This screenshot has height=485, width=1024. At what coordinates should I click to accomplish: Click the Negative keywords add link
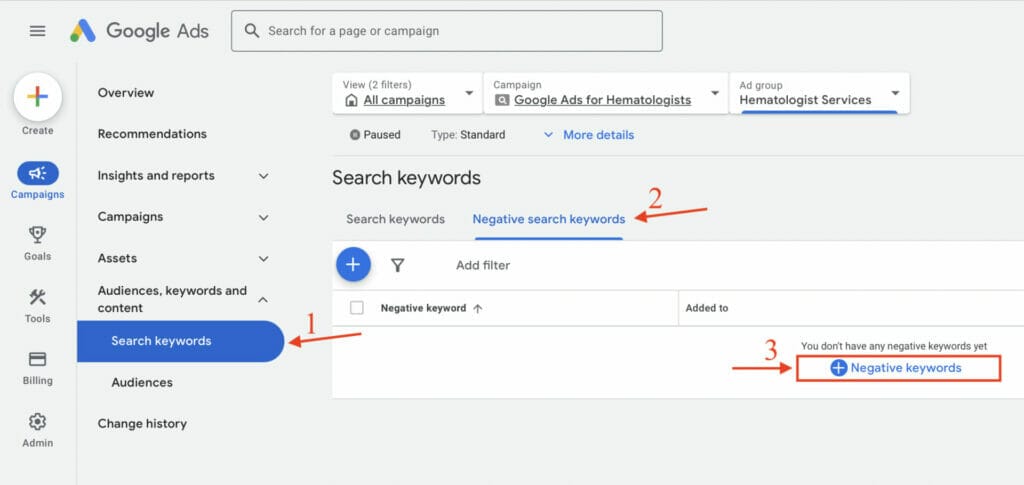tap(897, 368)
